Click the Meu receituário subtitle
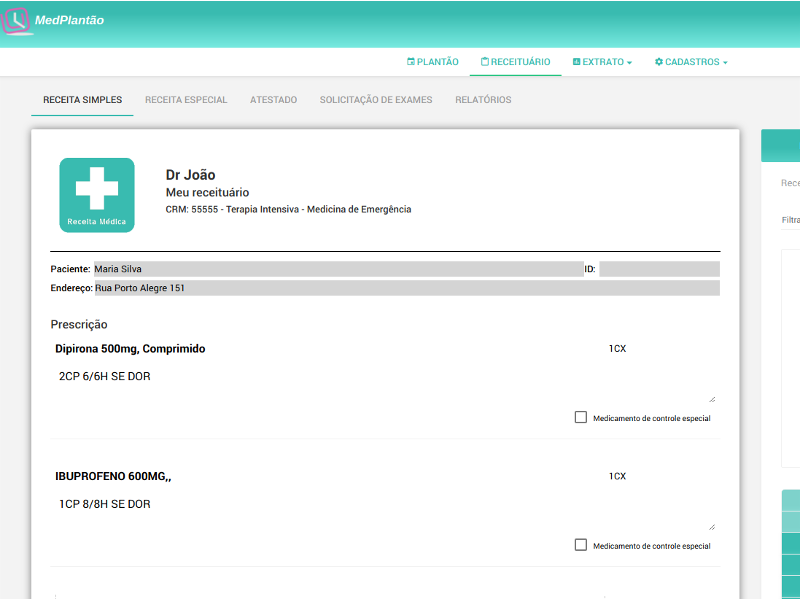The image size is (800, 600). (207, 192)
